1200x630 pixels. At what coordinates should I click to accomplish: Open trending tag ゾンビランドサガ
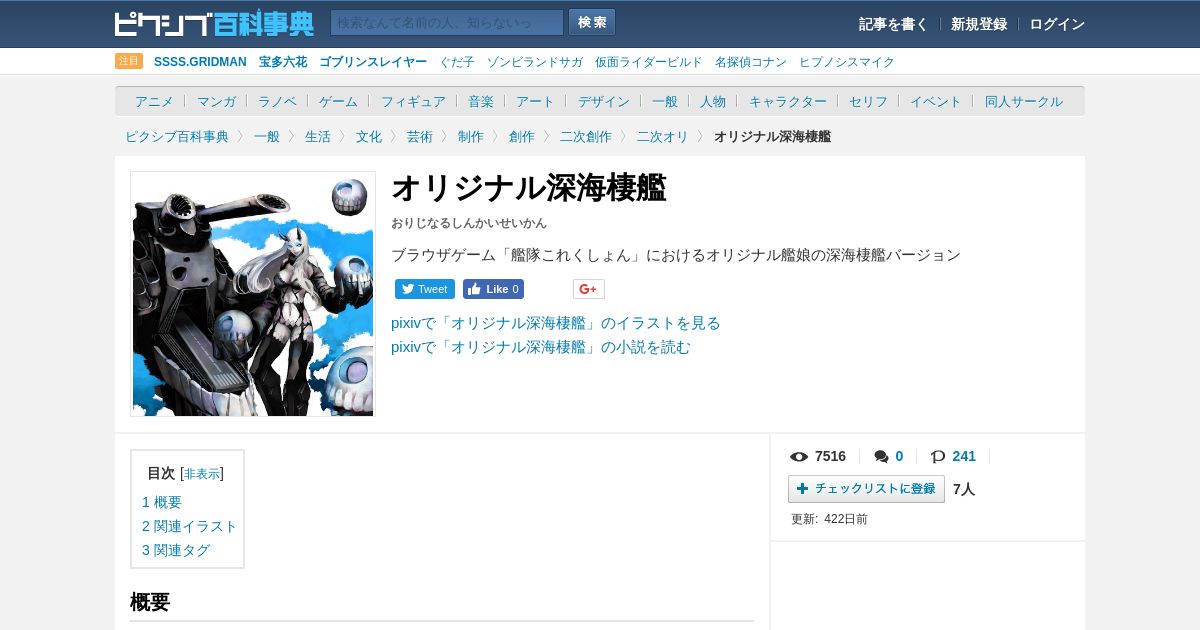tap(535, 62)
